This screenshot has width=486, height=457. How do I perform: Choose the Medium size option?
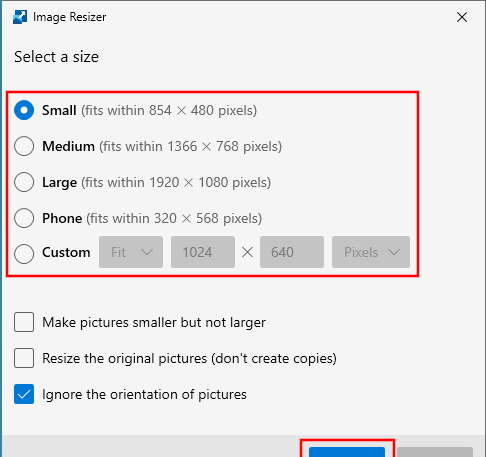(24, 146)
